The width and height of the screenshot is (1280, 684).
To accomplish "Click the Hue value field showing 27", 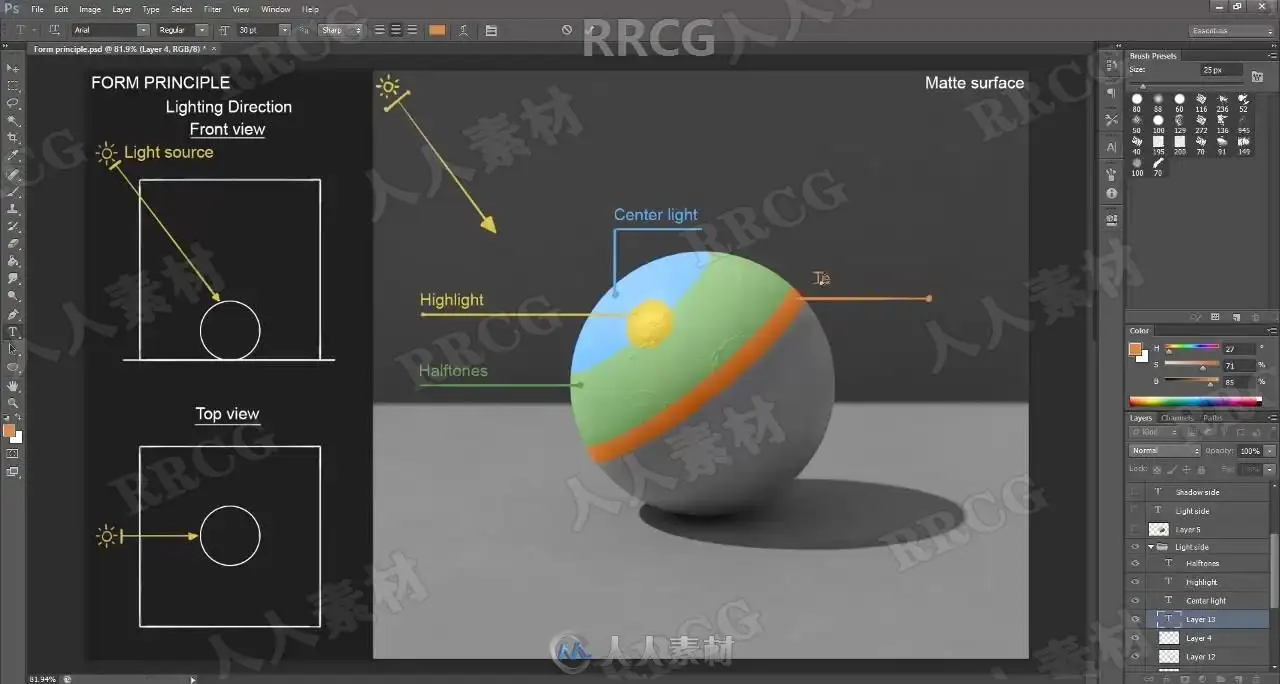I will 1238,348.
